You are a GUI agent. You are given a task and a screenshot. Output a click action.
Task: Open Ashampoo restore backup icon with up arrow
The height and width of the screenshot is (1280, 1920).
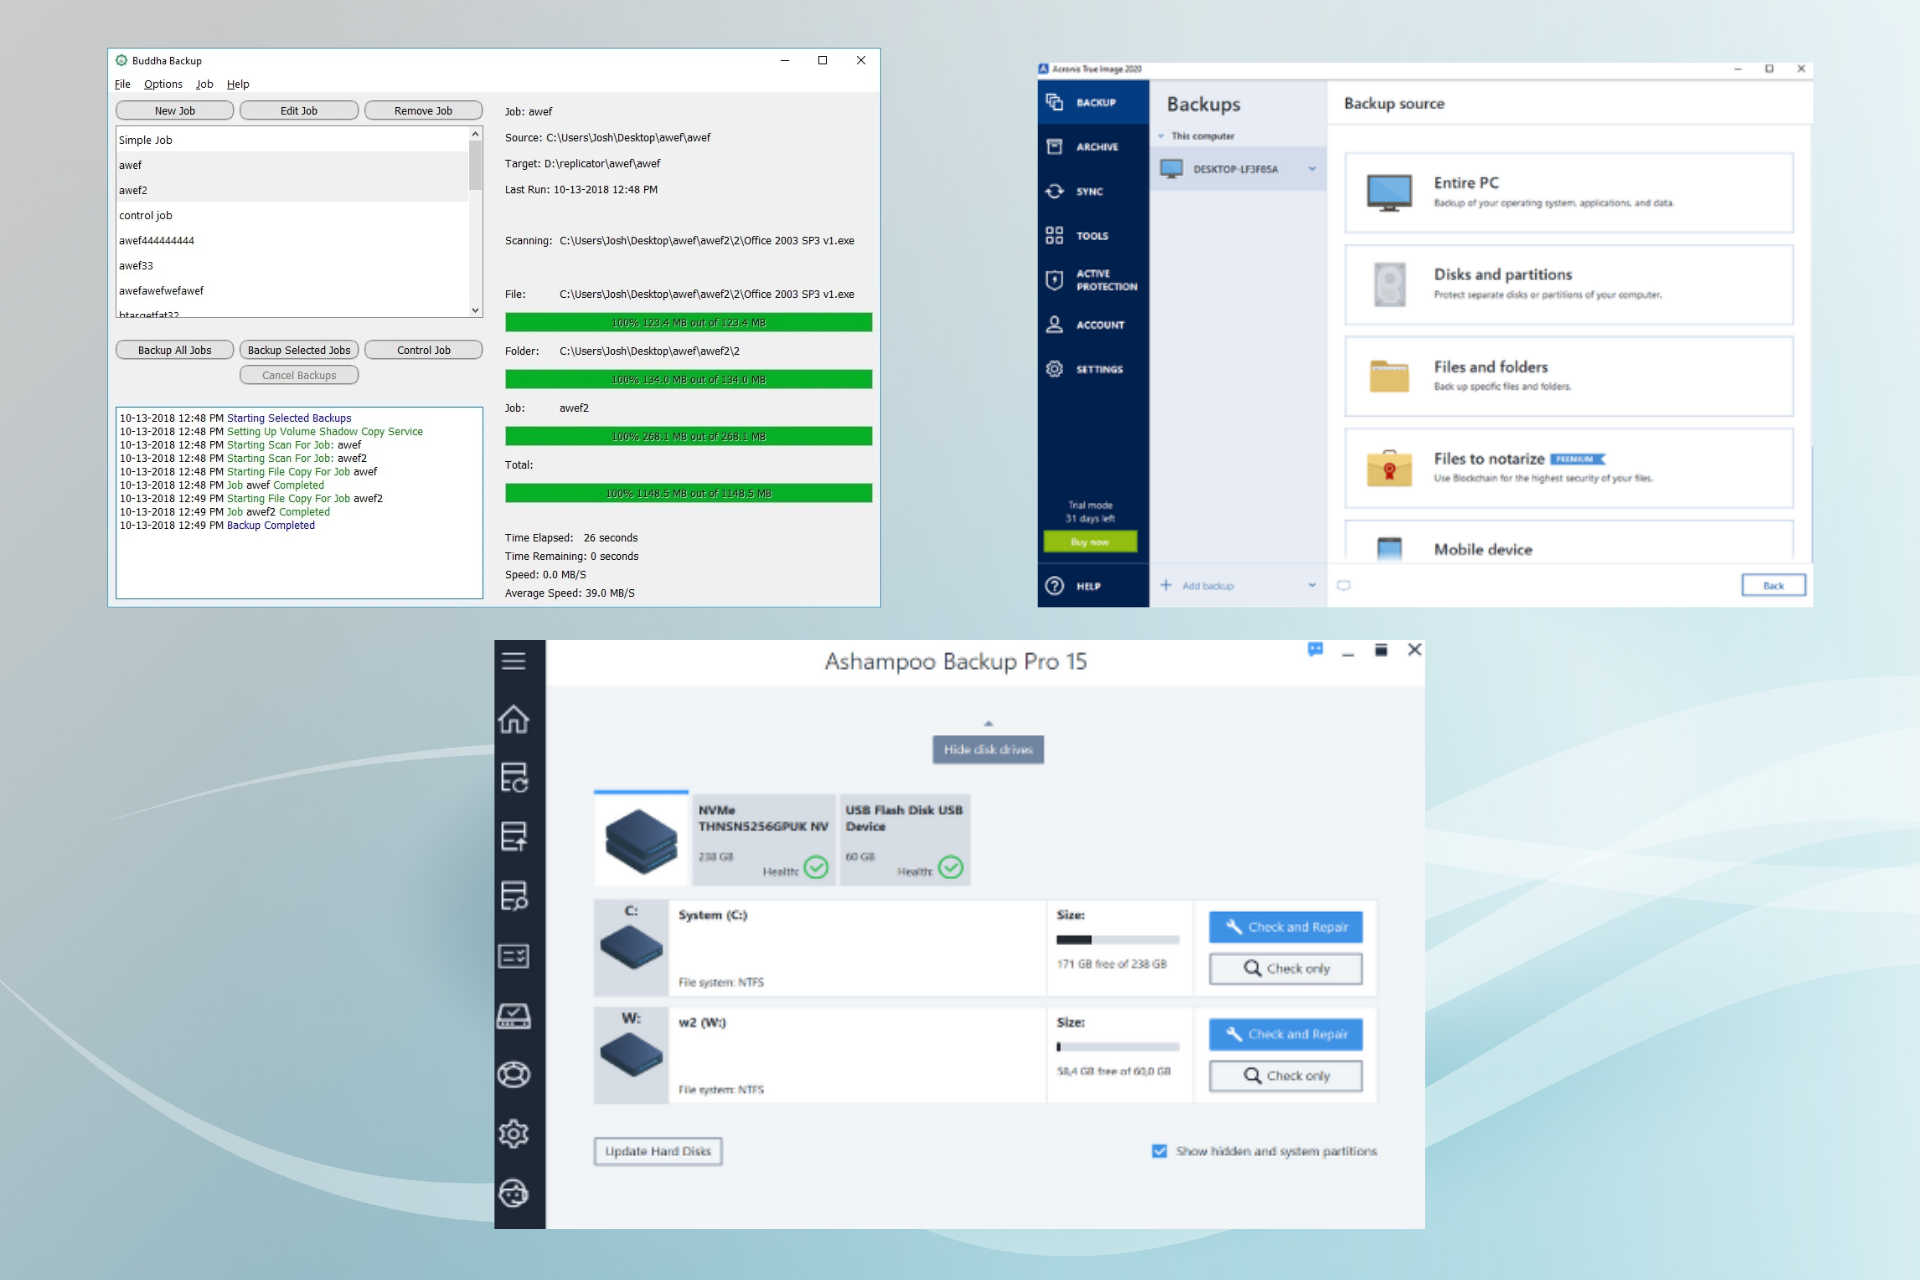pyautogui.click(x=514, y=836)
